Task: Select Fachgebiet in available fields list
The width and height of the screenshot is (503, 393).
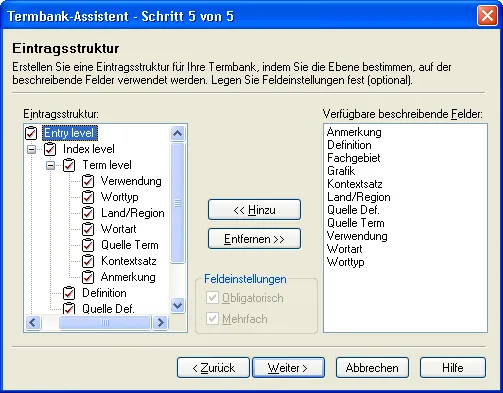Action: (x=353, y=158)
